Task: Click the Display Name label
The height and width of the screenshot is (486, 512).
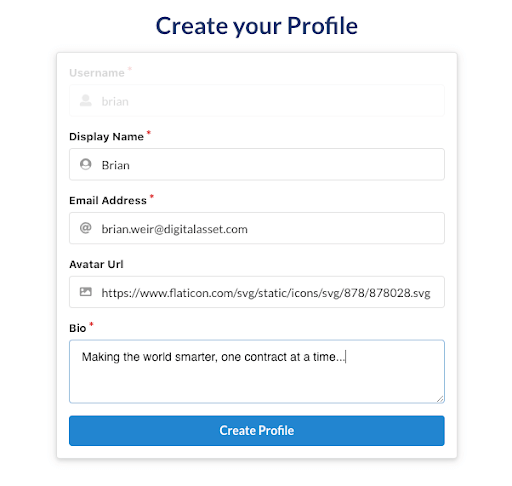Action: [106, 137]
